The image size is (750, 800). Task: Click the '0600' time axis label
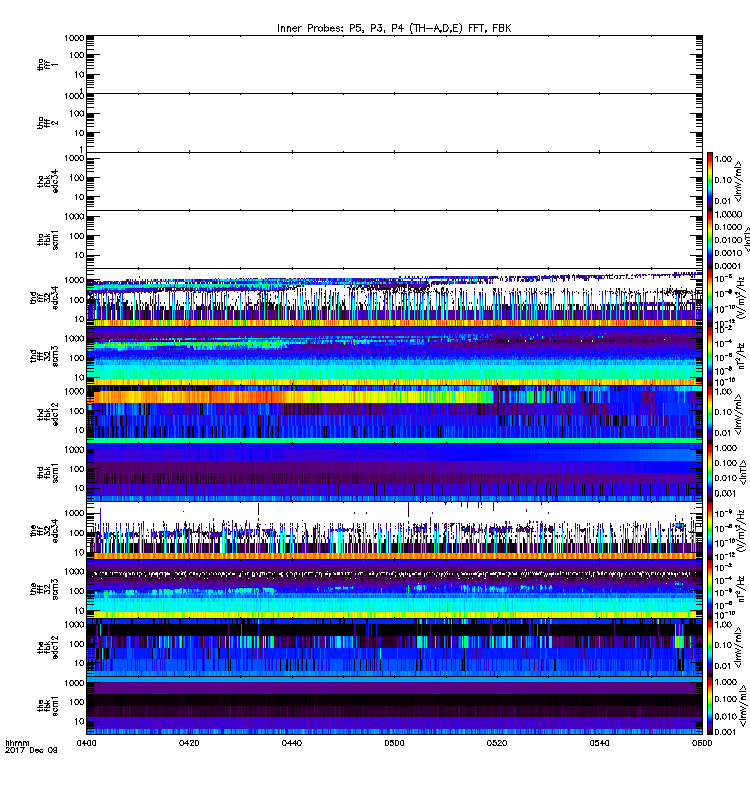[702, 743]
